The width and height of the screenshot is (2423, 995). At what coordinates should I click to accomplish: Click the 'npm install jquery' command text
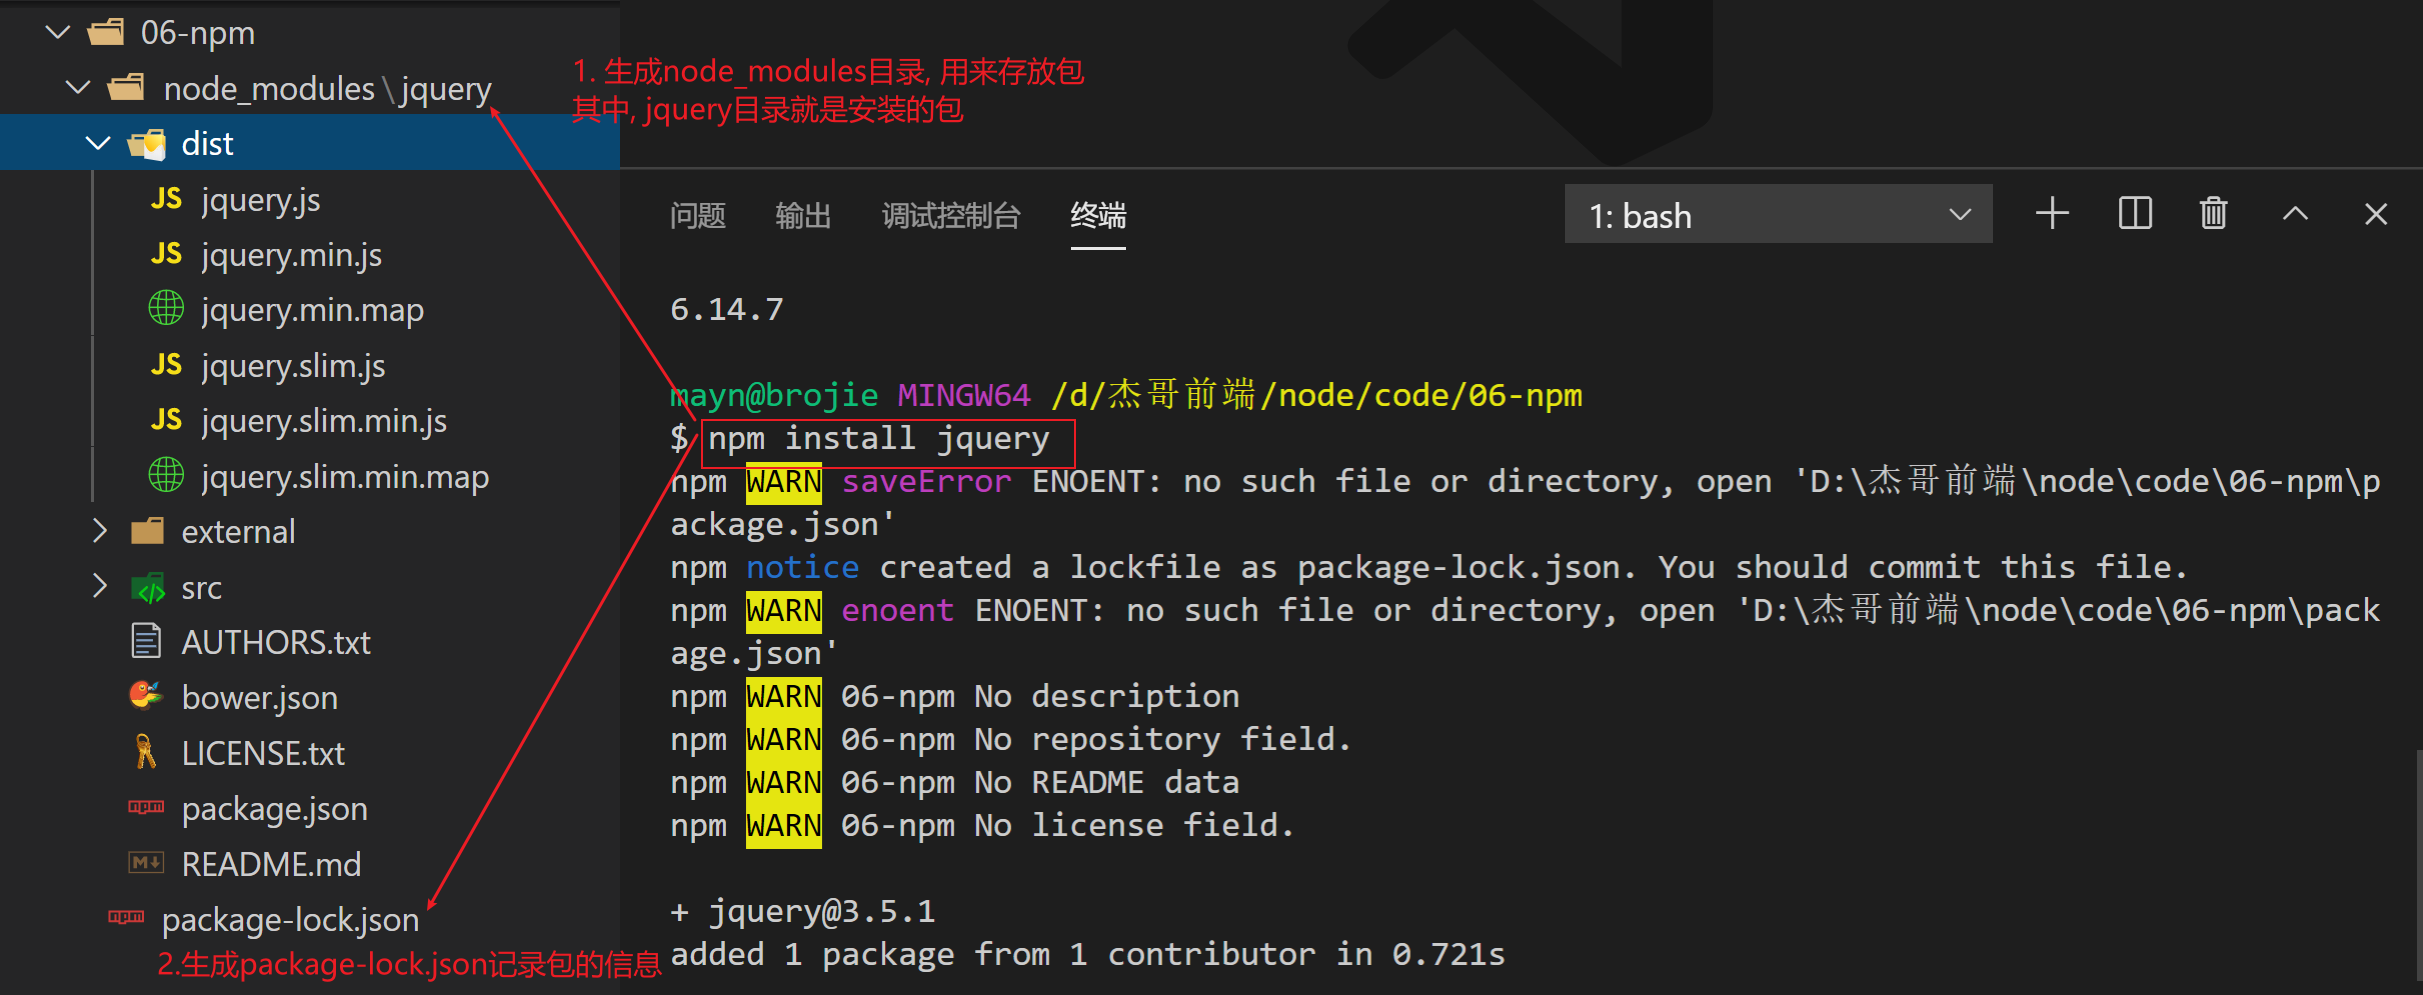tap(879, 438)
